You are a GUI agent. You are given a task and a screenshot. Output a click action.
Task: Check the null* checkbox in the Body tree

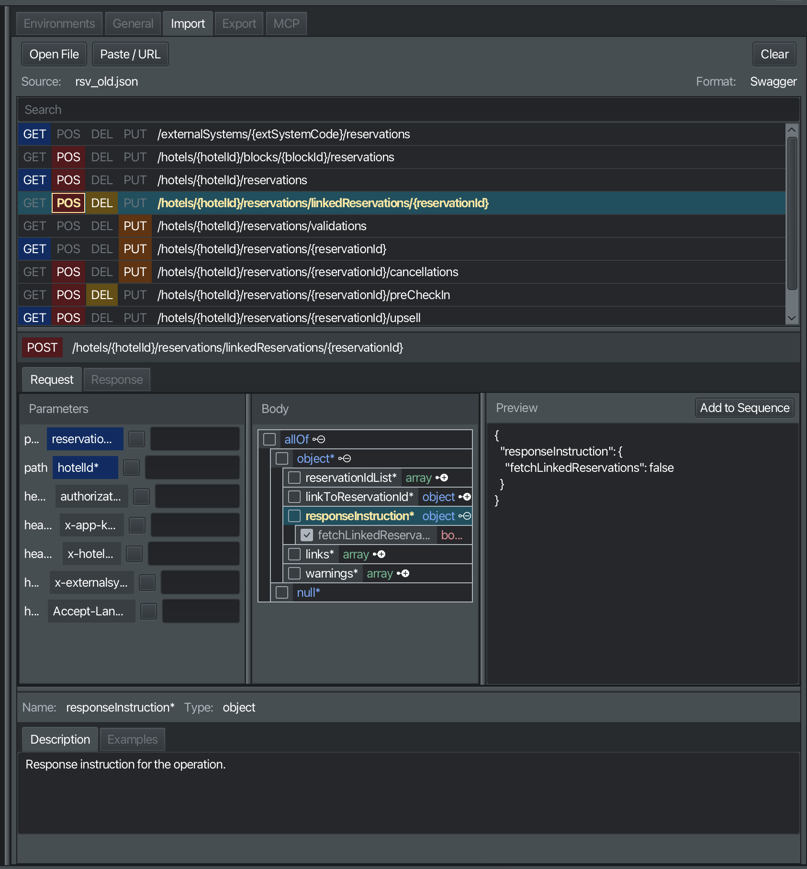(282, 591)
